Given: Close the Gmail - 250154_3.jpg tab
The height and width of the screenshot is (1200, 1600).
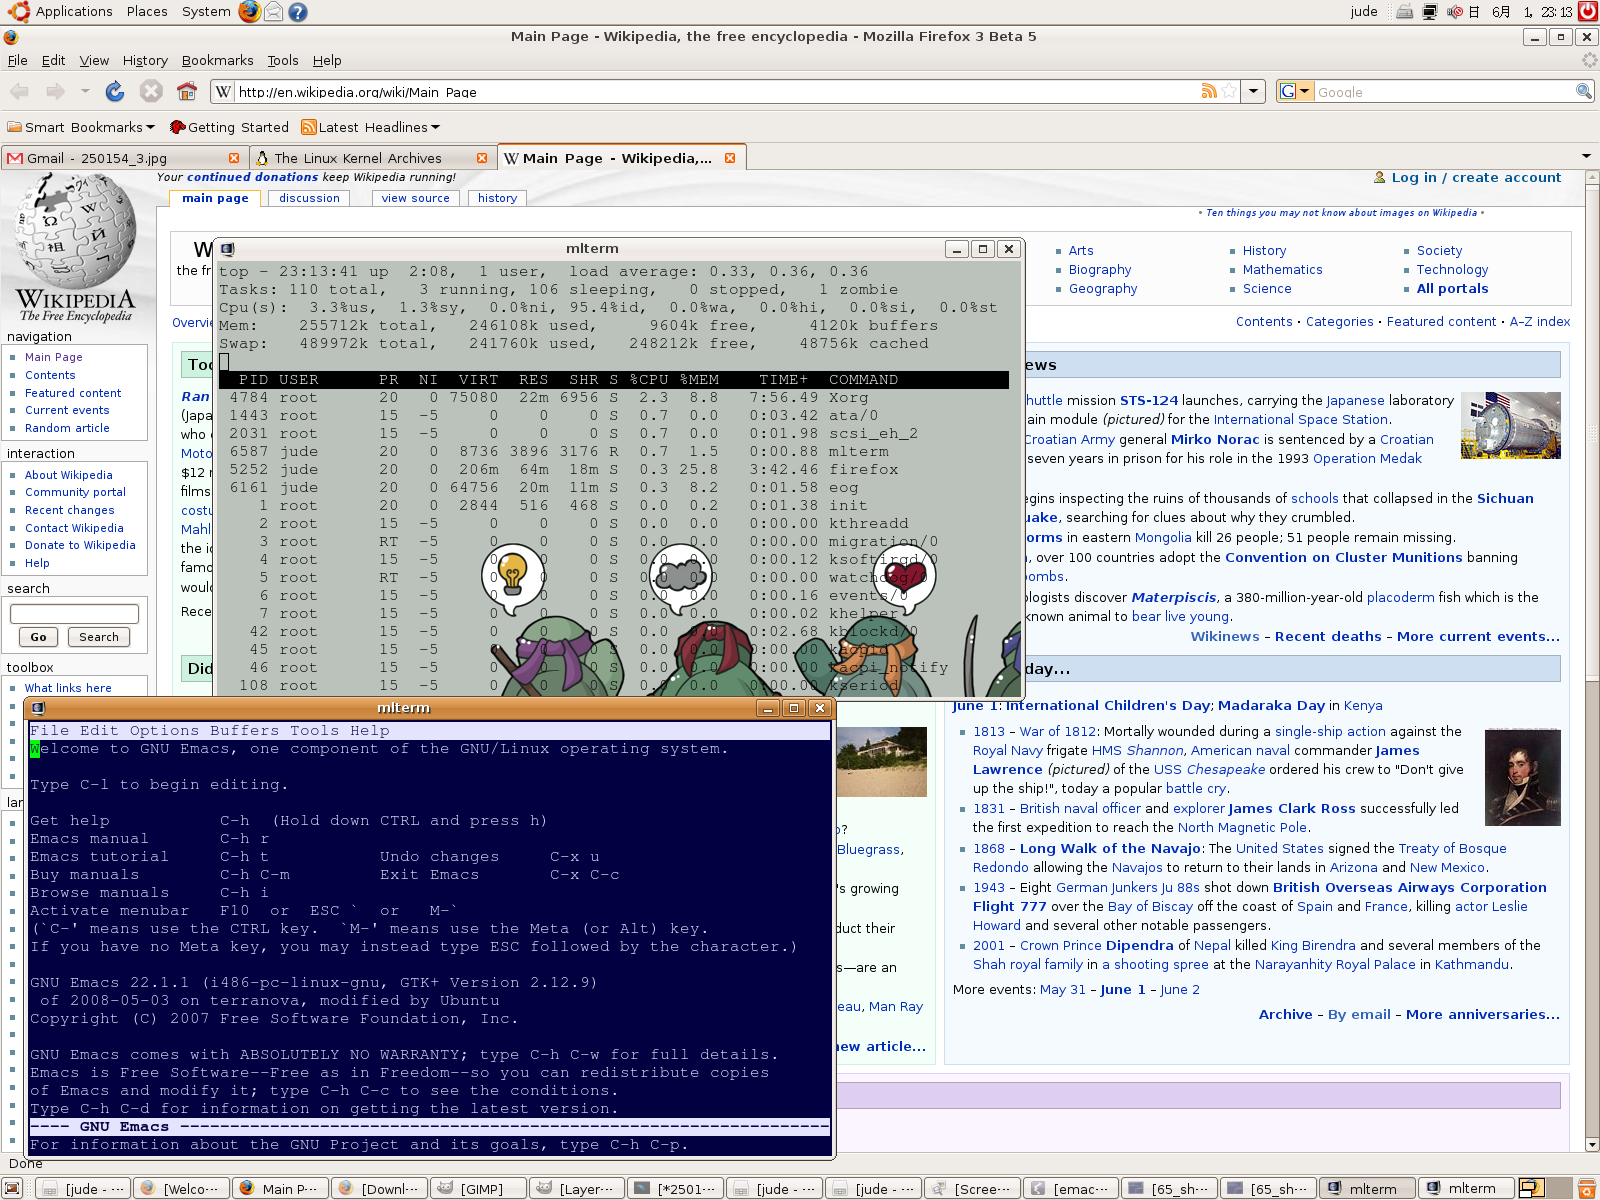Looking at the screenshot, I should point(234,158).
